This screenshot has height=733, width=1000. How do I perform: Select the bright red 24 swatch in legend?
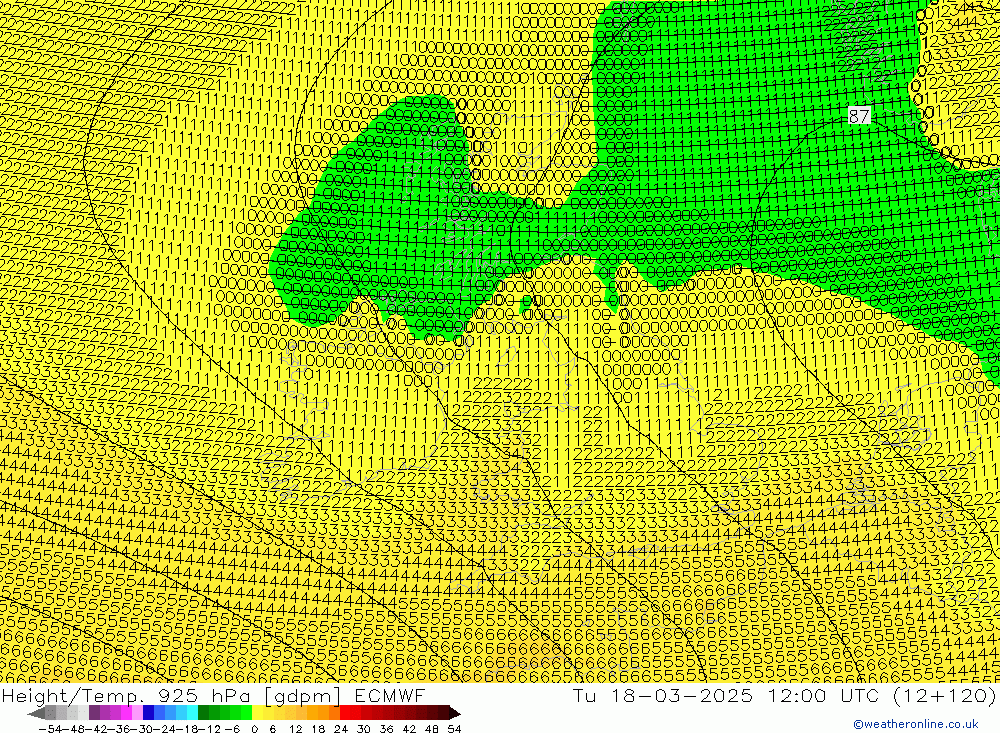(345, 713)
